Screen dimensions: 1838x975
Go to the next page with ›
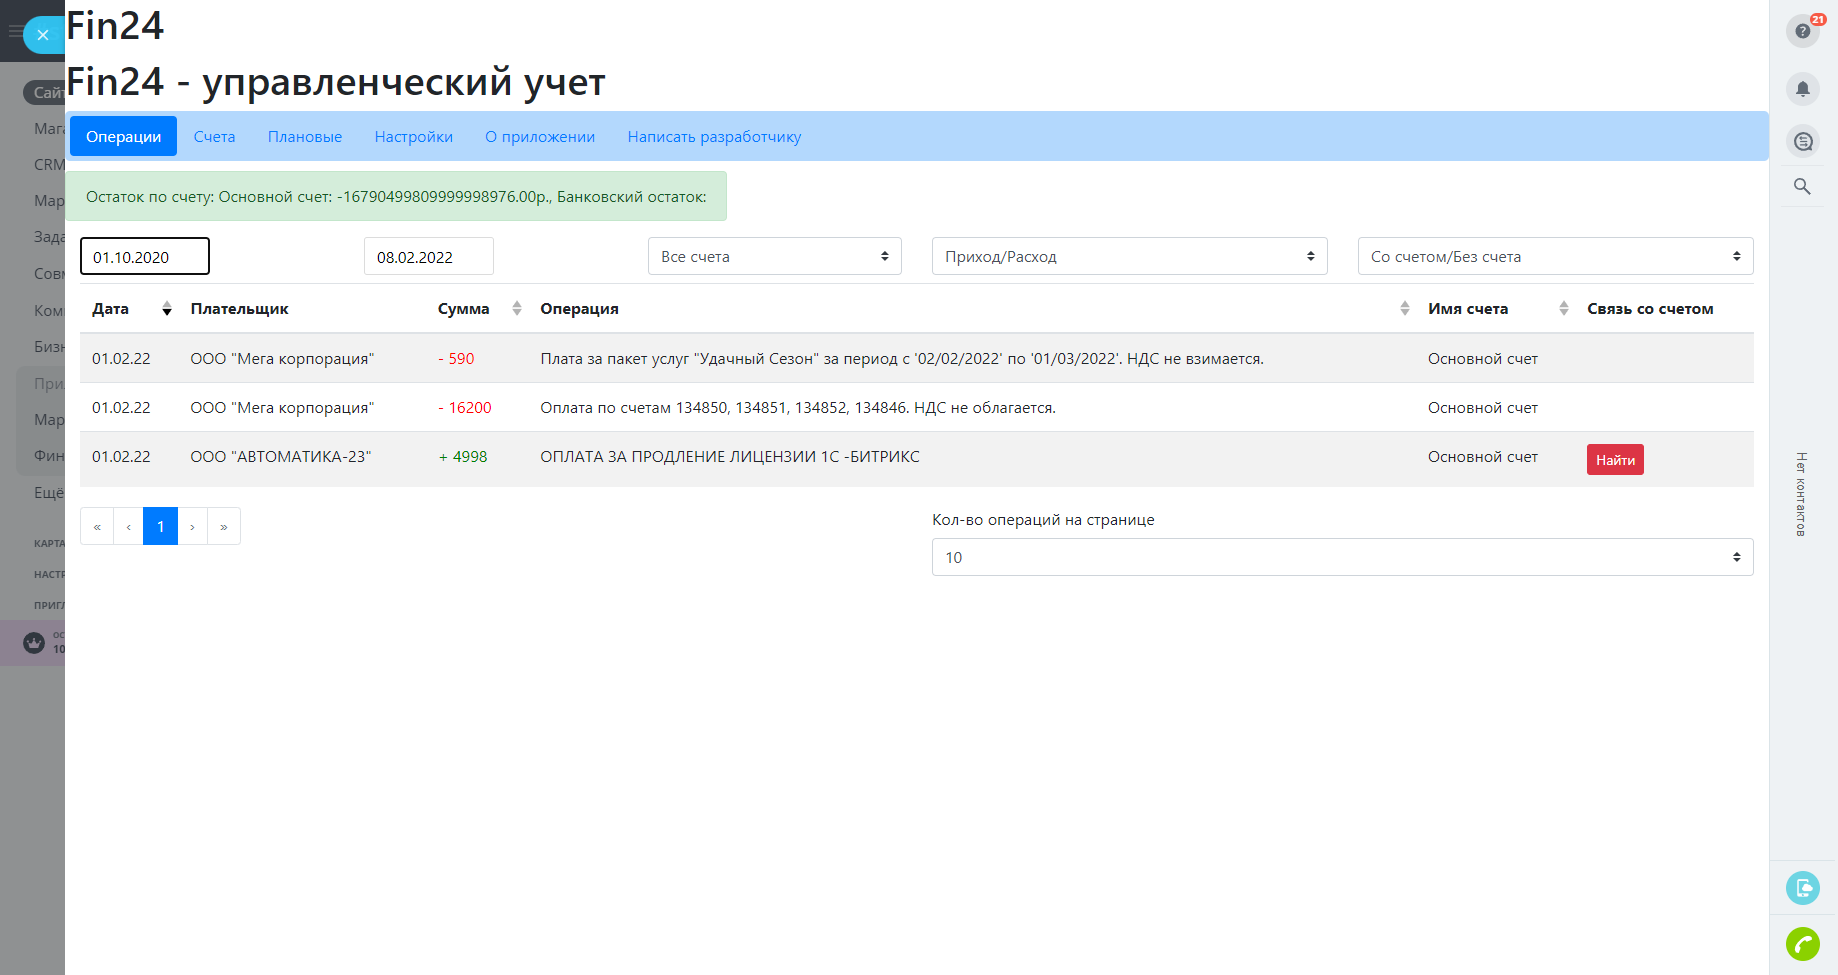click(x=192, y=526)
